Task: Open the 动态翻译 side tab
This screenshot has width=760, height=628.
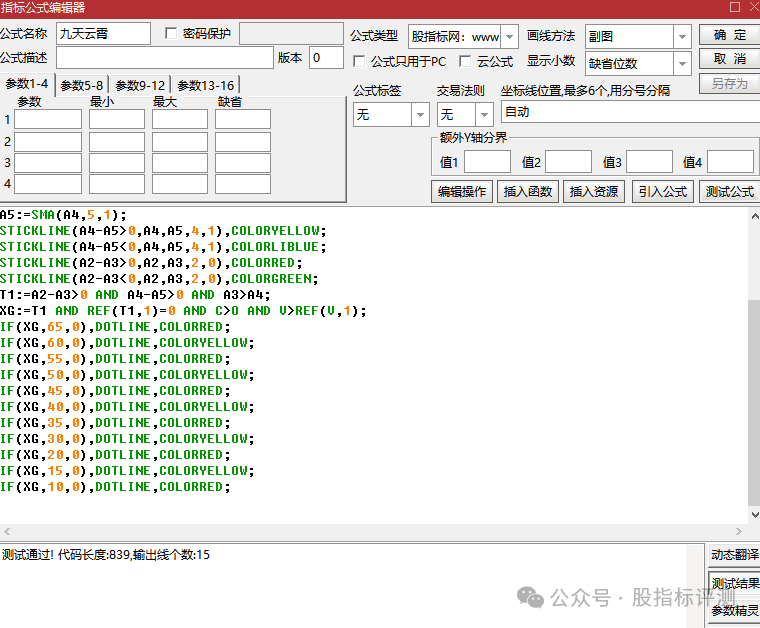Action: [735, 555]
